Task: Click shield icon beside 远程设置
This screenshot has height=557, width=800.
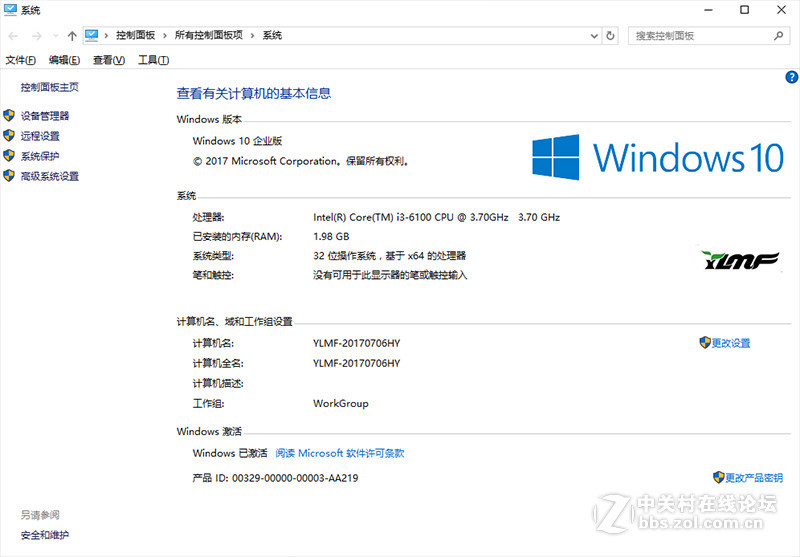Action: [9, 135]
